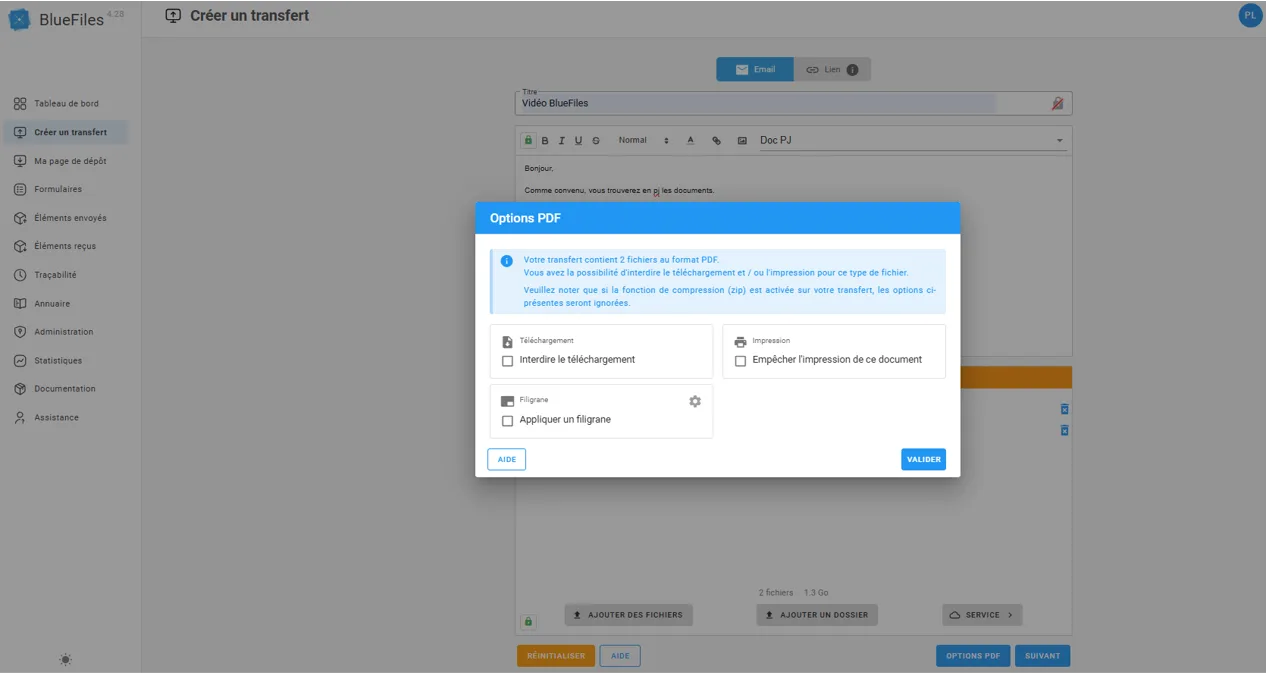
Task: Select Créer un transfert menu item
Action: (66, 132)
